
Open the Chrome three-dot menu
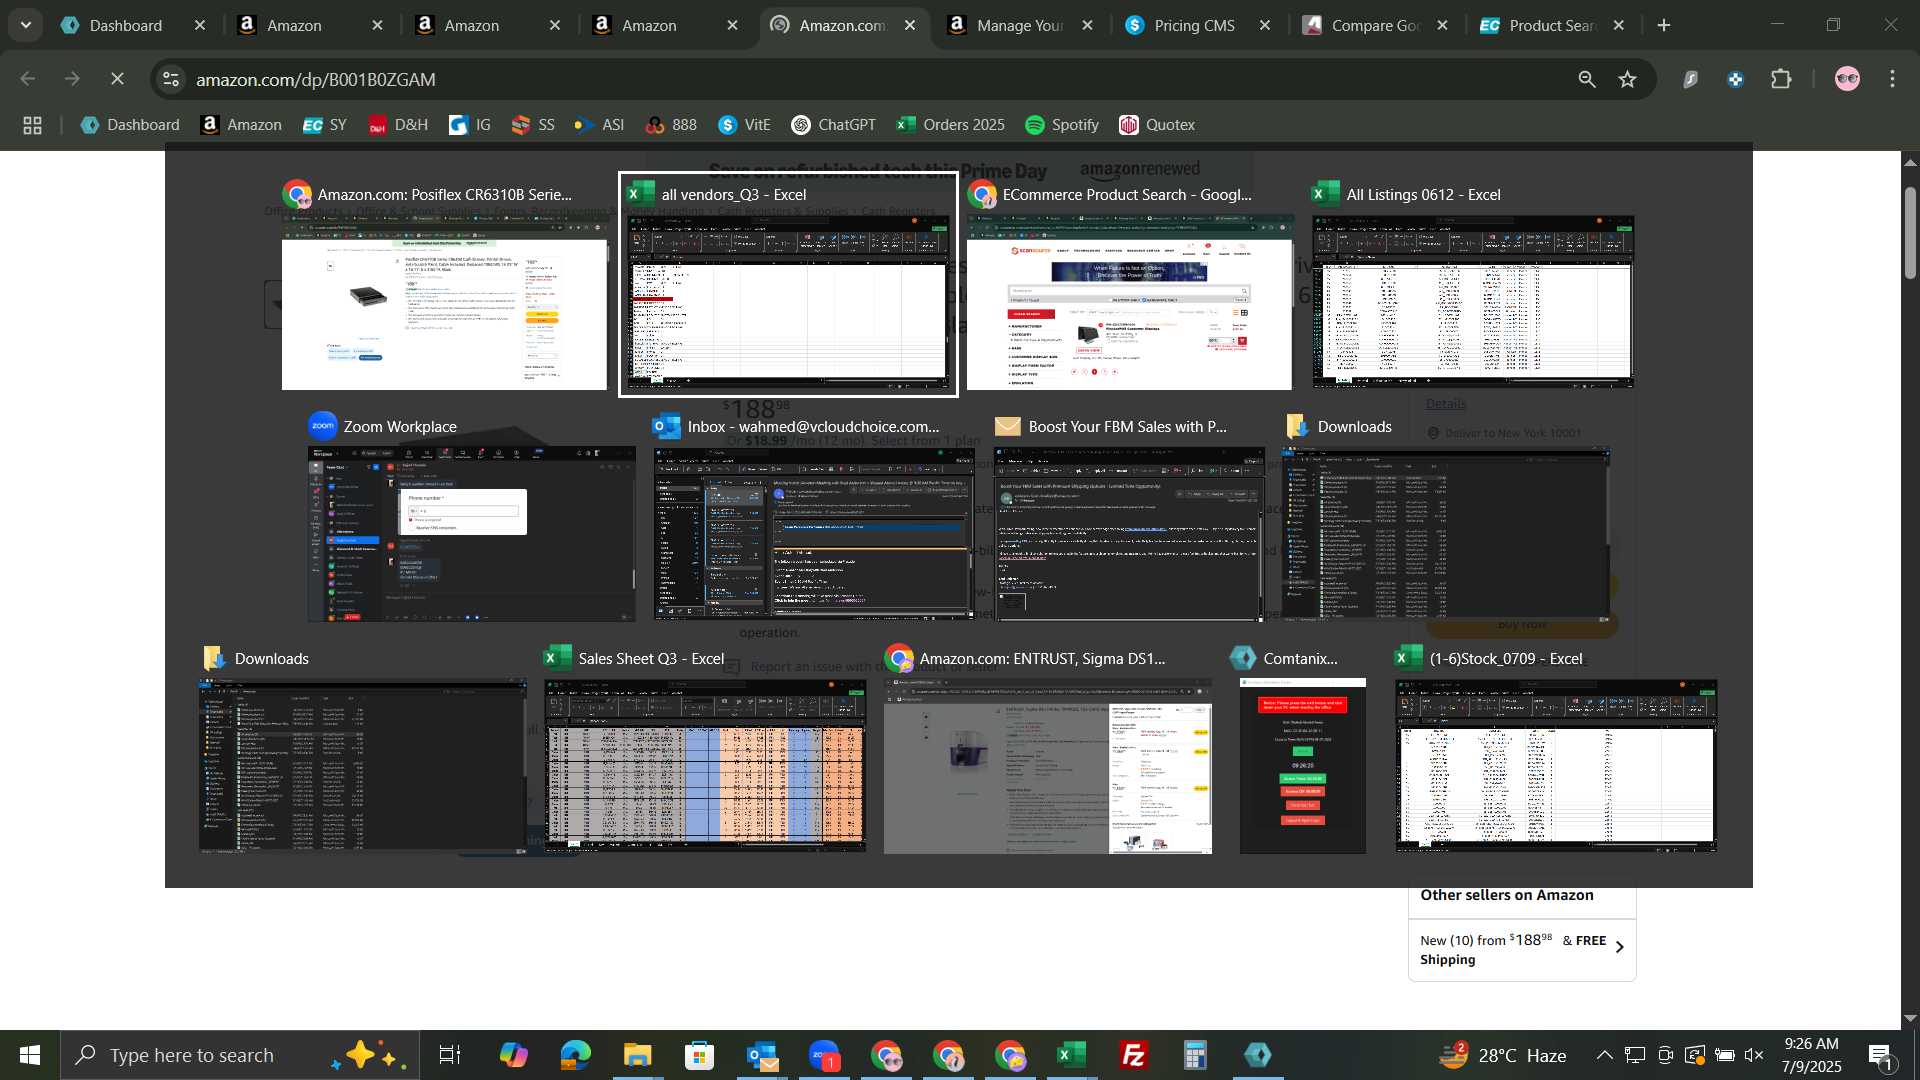point(1892,79)
